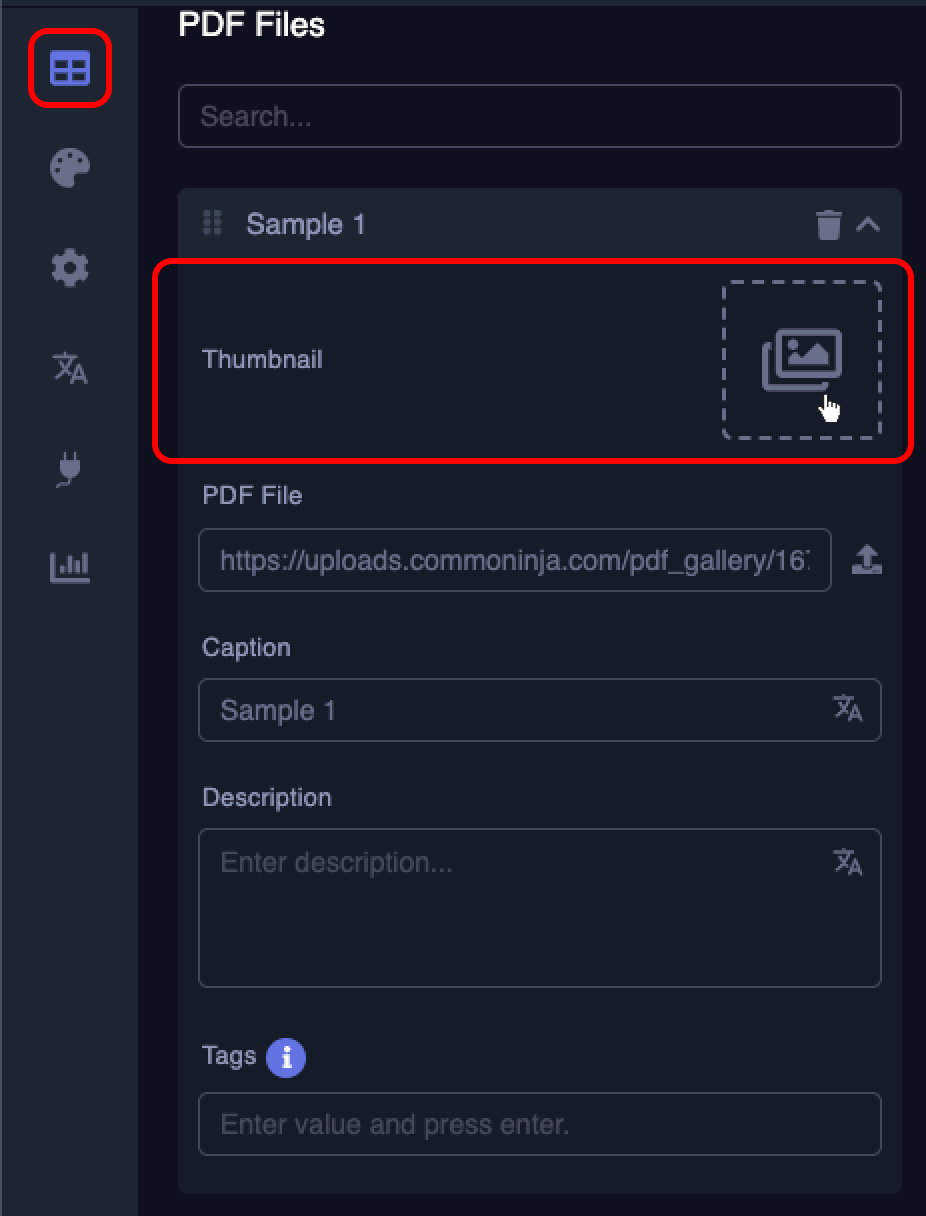The image size is (926, 1216).
Task: Translate the Caption field via icon
Action: (x=848, y=709)
